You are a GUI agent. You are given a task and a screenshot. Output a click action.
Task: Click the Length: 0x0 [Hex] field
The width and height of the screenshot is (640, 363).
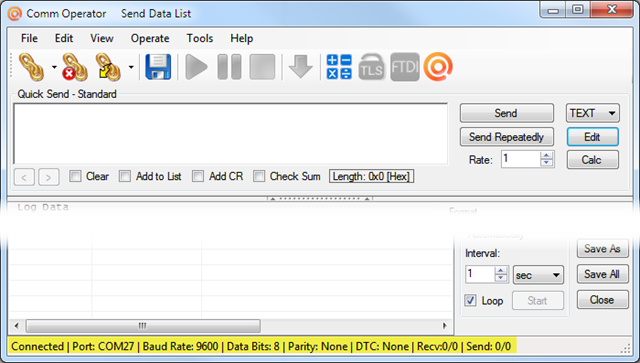pos(371,176)
